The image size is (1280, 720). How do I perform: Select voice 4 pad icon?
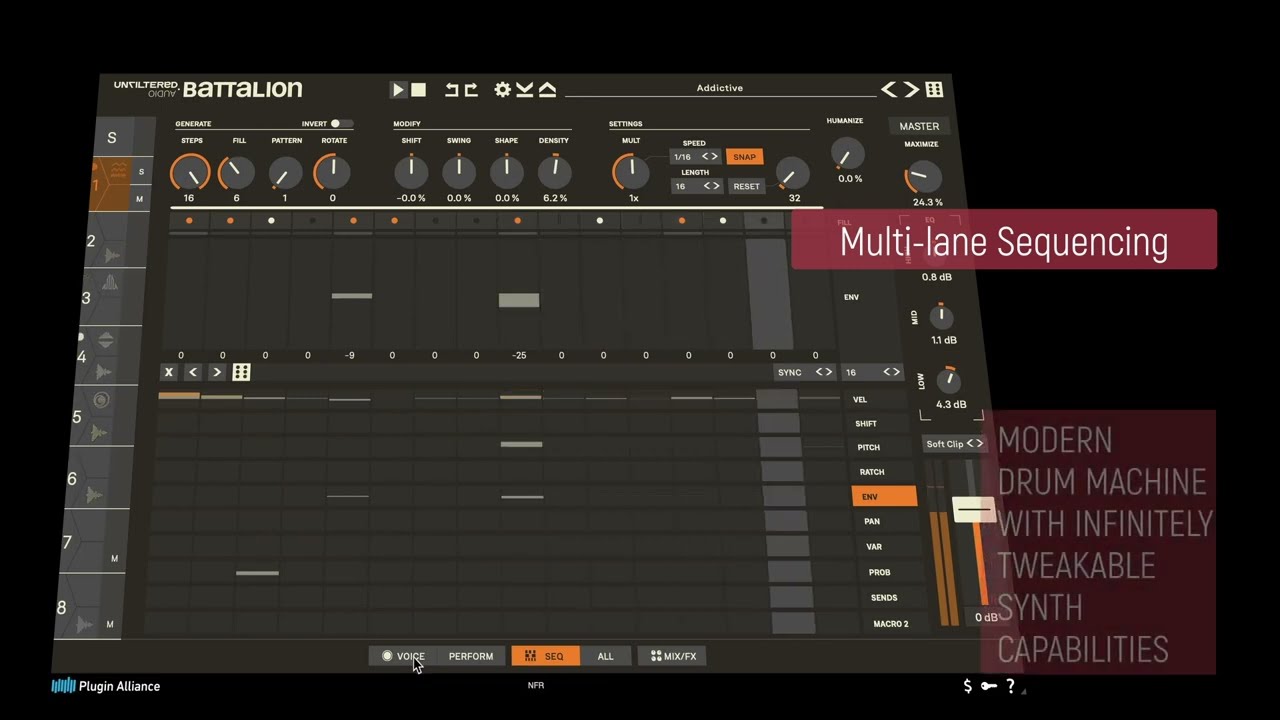click(106, 341)
